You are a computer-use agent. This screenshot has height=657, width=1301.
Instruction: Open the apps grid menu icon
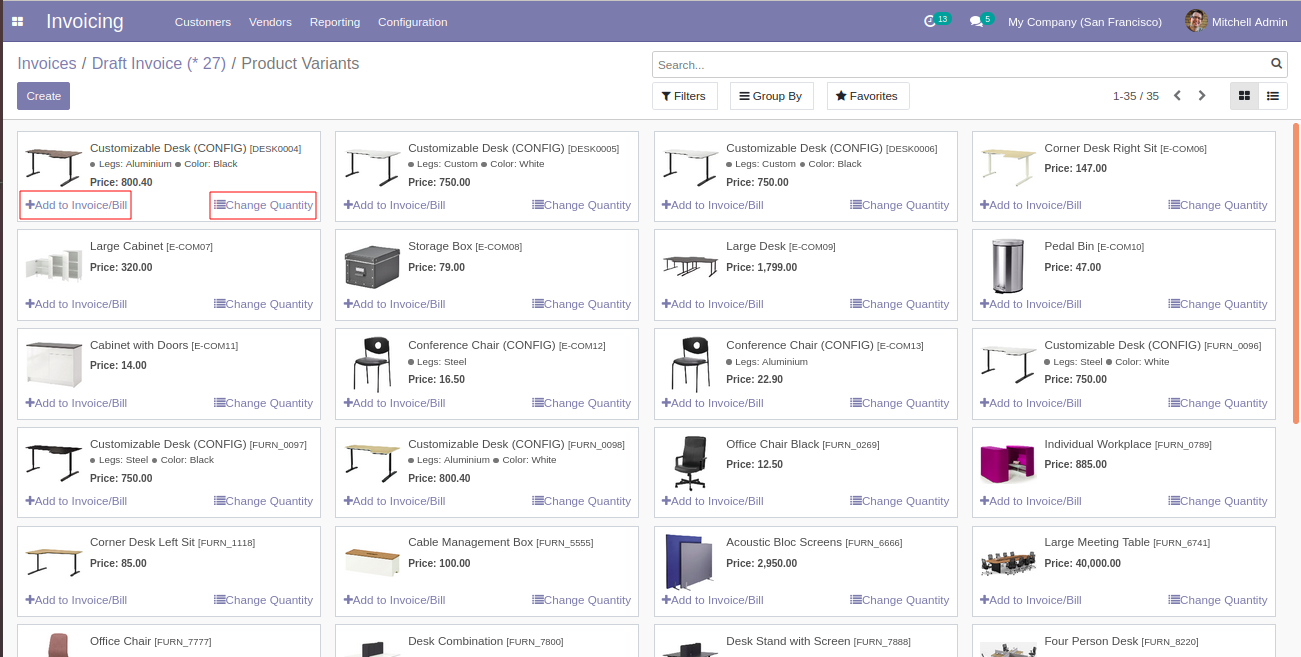(17, 21)
